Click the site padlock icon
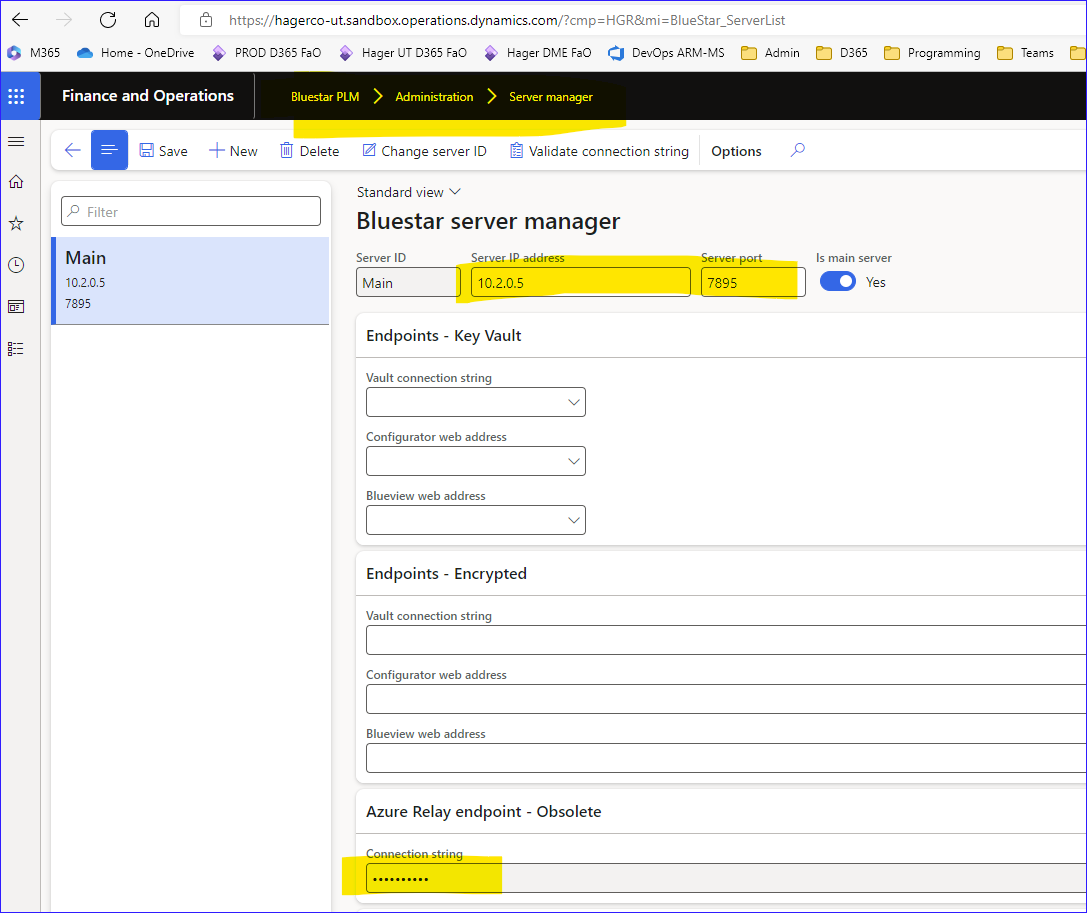Image resolution: width=1087 pixels, height=913 pixels. click(206, 20)
